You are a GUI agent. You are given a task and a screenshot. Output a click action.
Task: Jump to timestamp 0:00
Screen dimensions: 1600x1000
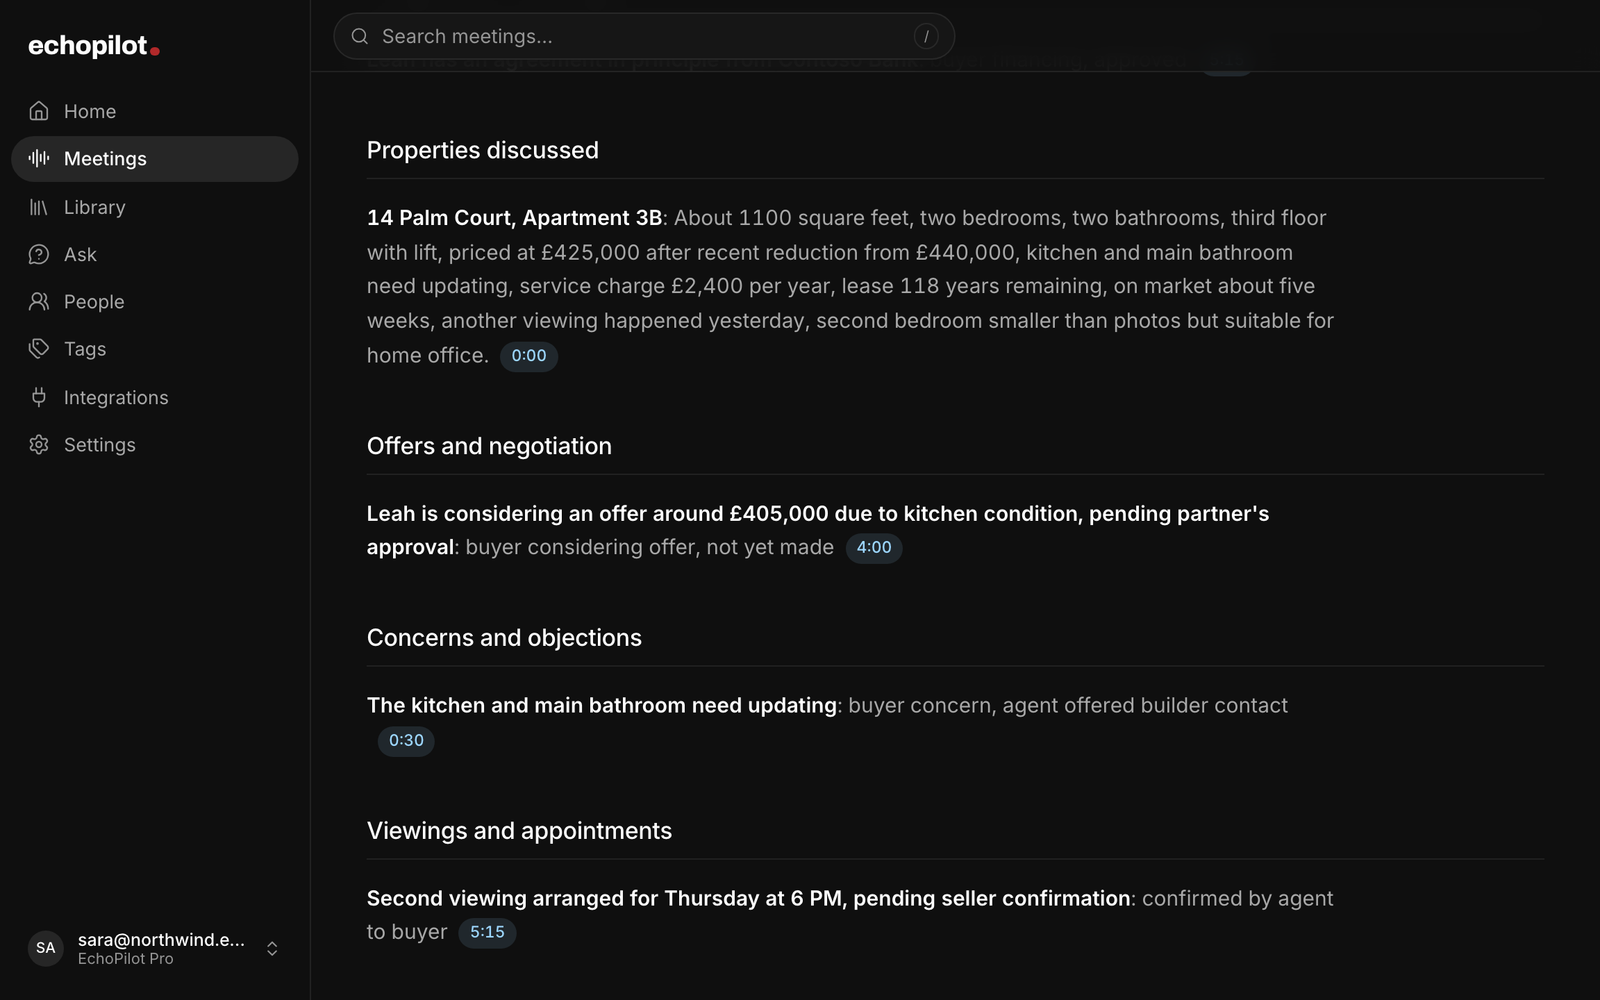529,356
